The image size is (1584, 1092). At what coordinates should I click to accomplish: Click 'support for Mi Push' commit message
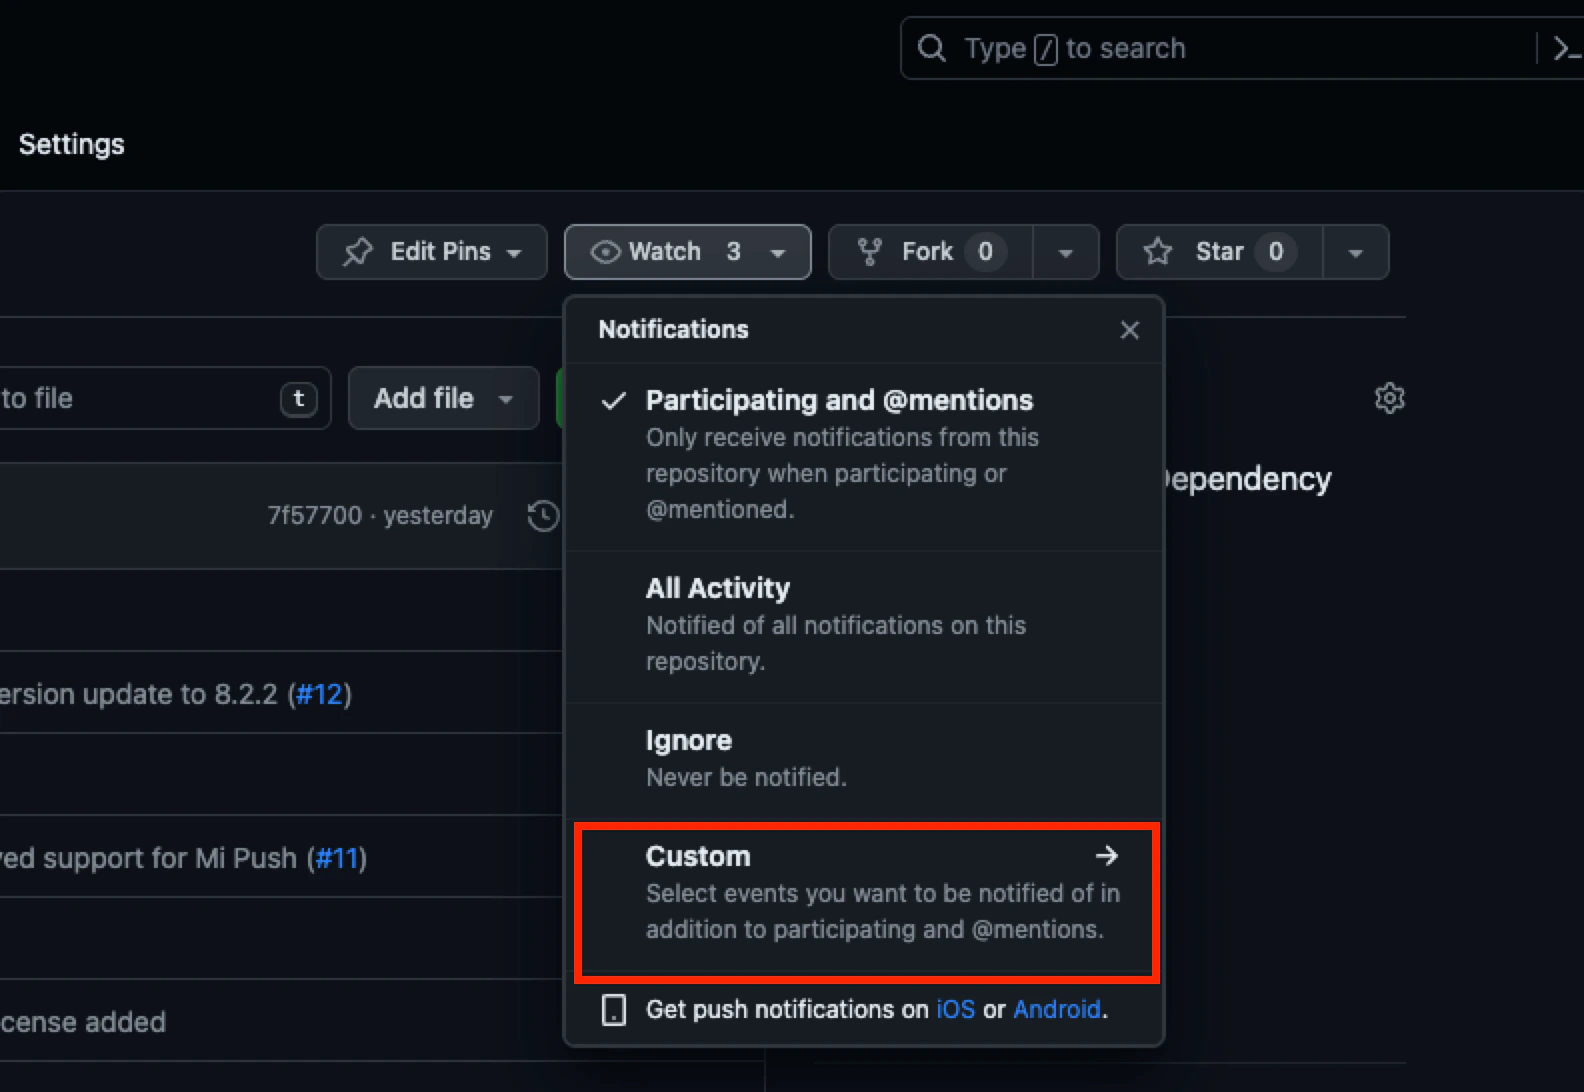(x=149, y=858)
